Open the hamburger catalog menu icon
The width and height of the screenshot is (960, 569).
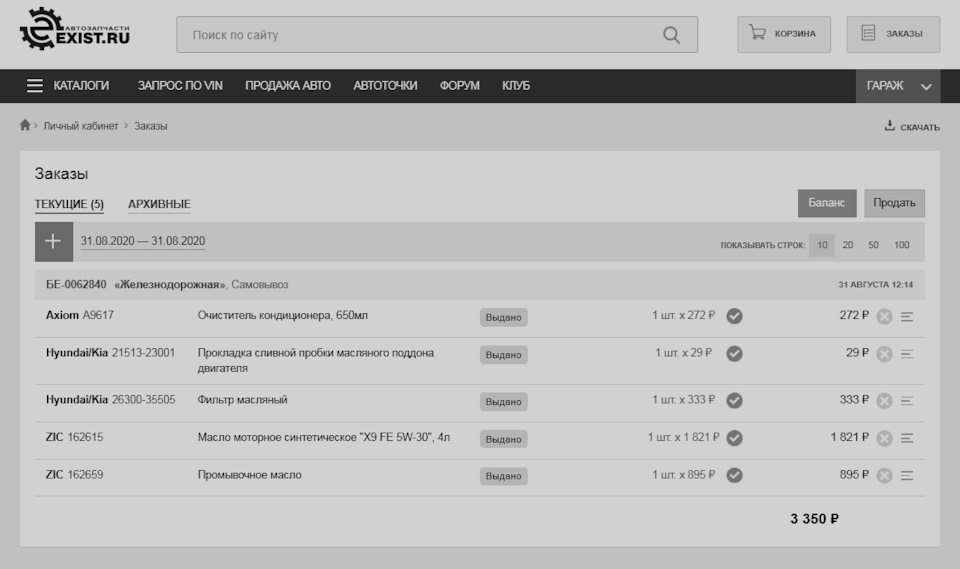(x=35, y=86)
